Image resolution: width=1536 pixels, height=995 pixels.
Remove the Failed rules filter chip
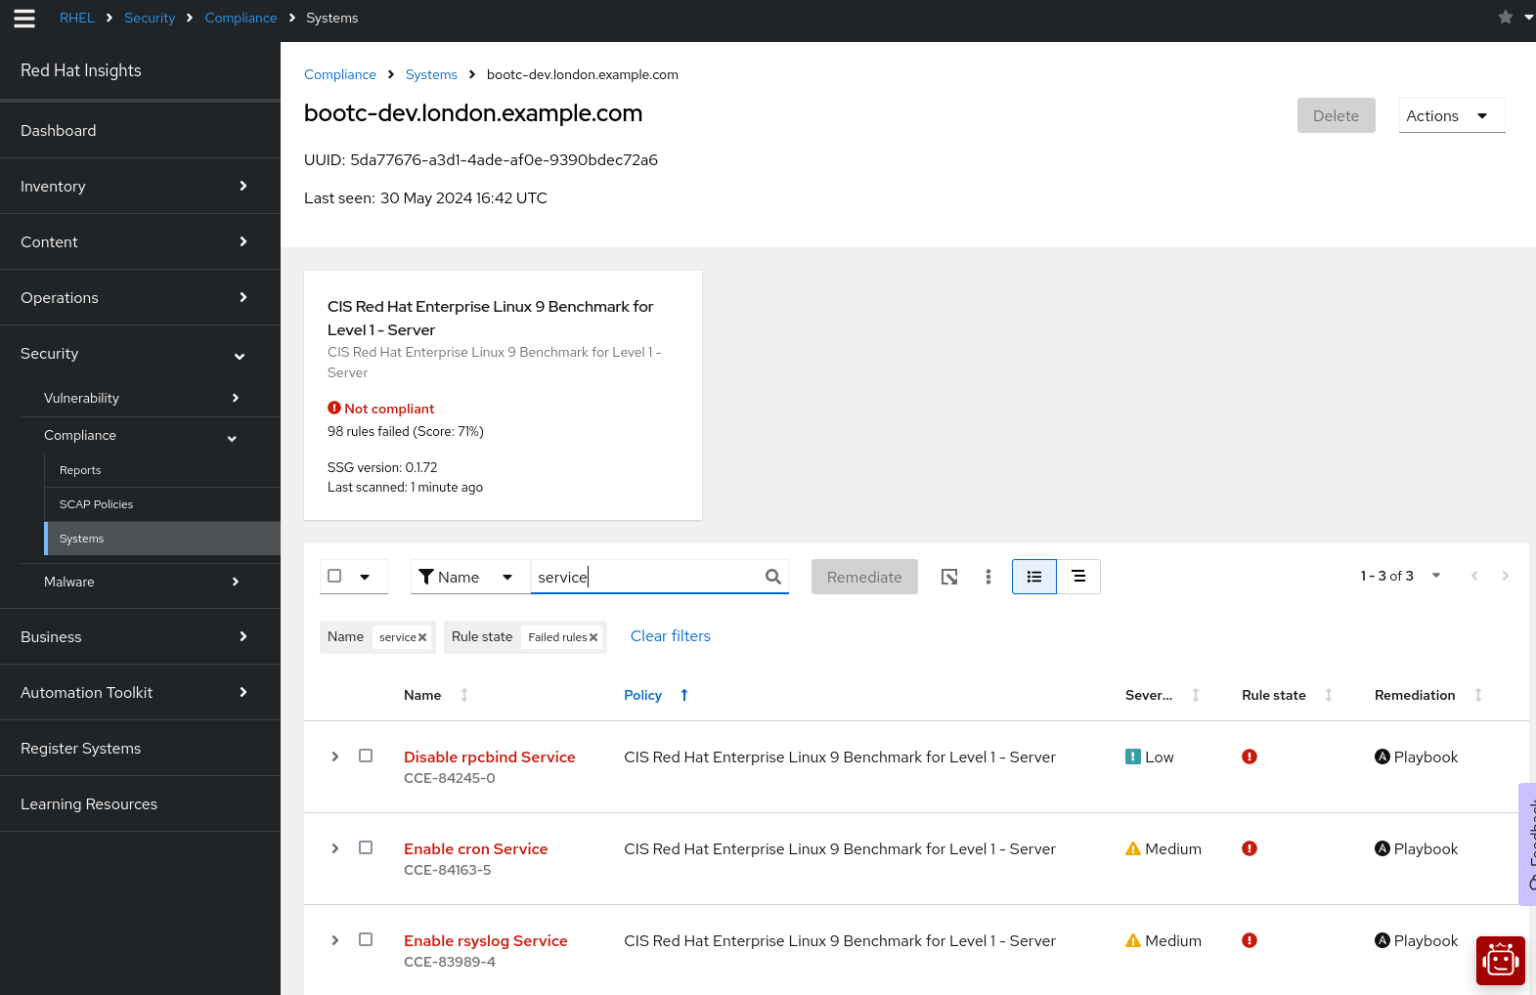coord(594,636)
